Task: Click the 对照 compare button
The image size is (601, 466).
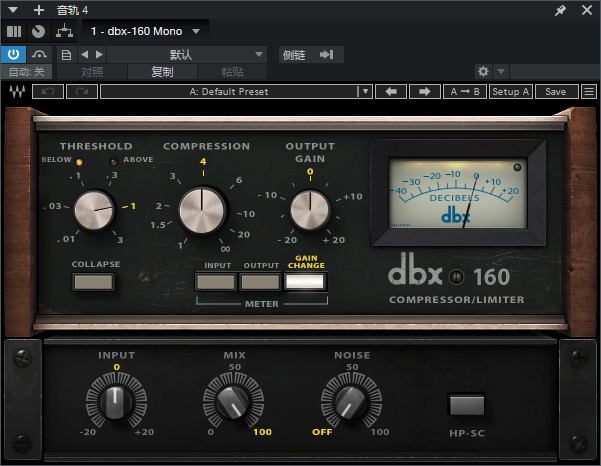Action: tap(92, 72)
